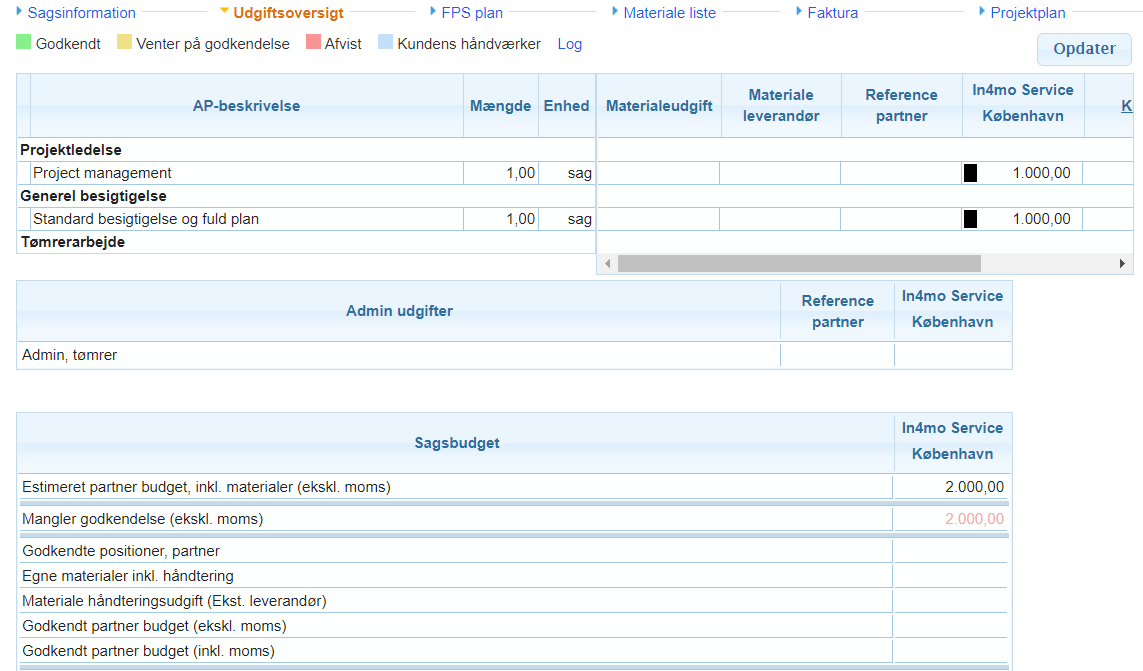Click the blue Kundens håndværker swatch
The height and width of the screenshot is (671, 1143).
click(385, 43)
